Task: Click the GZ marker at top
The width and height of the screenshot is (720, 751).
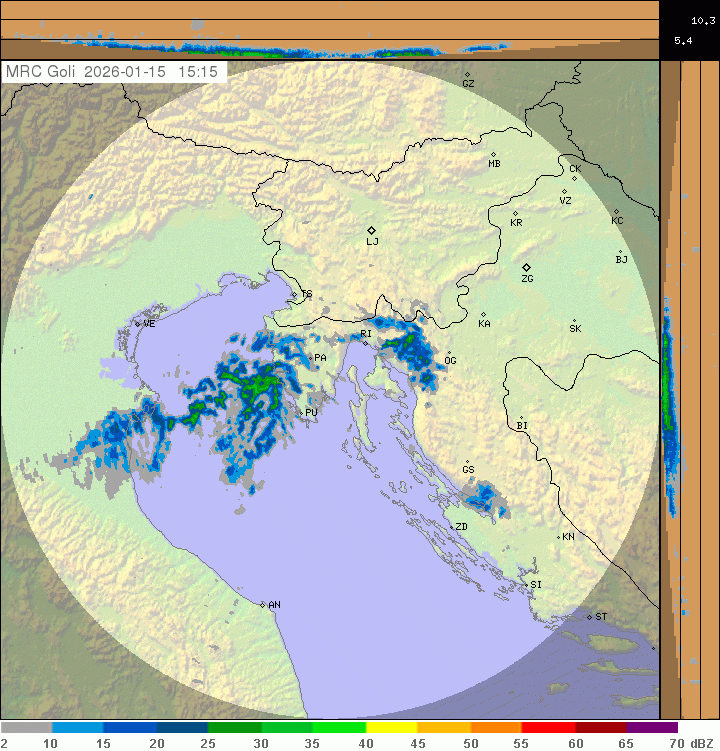Action: tap(467, 74)
